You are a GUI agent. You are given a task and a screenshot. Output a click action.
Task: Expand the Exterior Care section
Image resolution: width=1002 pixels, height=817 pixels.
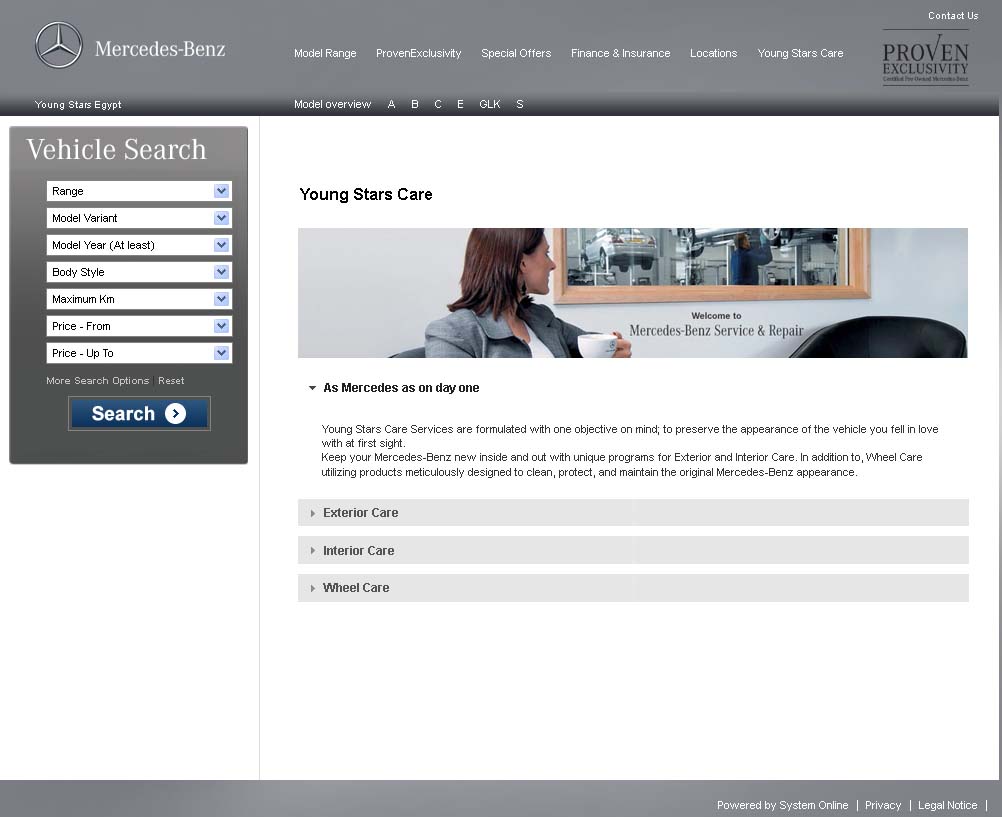(x=633, y=513)
